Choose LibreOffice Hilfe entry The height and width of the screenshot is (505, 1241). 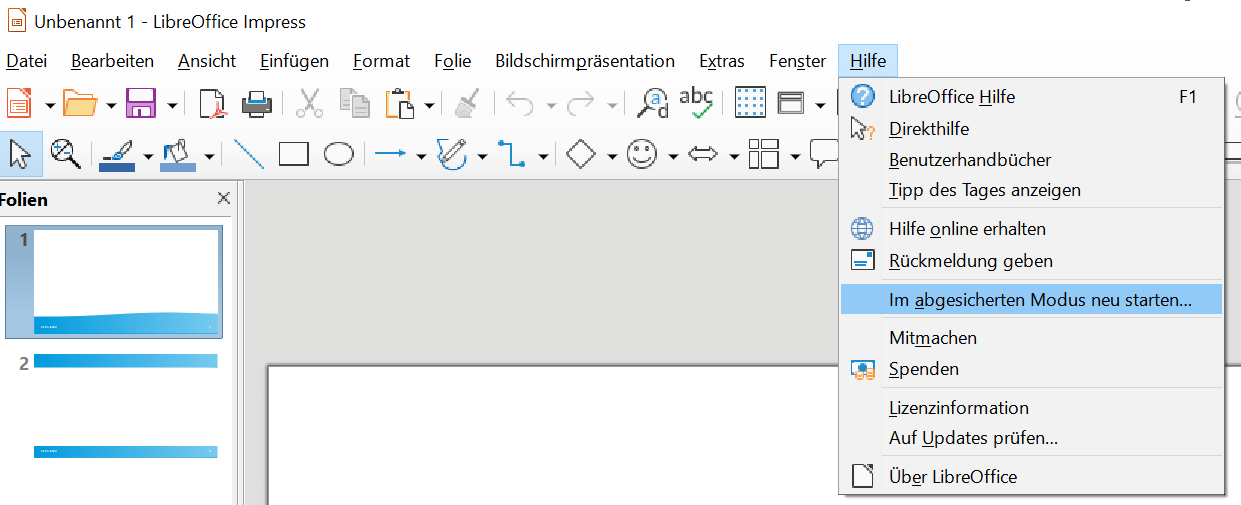(1031, 97)
